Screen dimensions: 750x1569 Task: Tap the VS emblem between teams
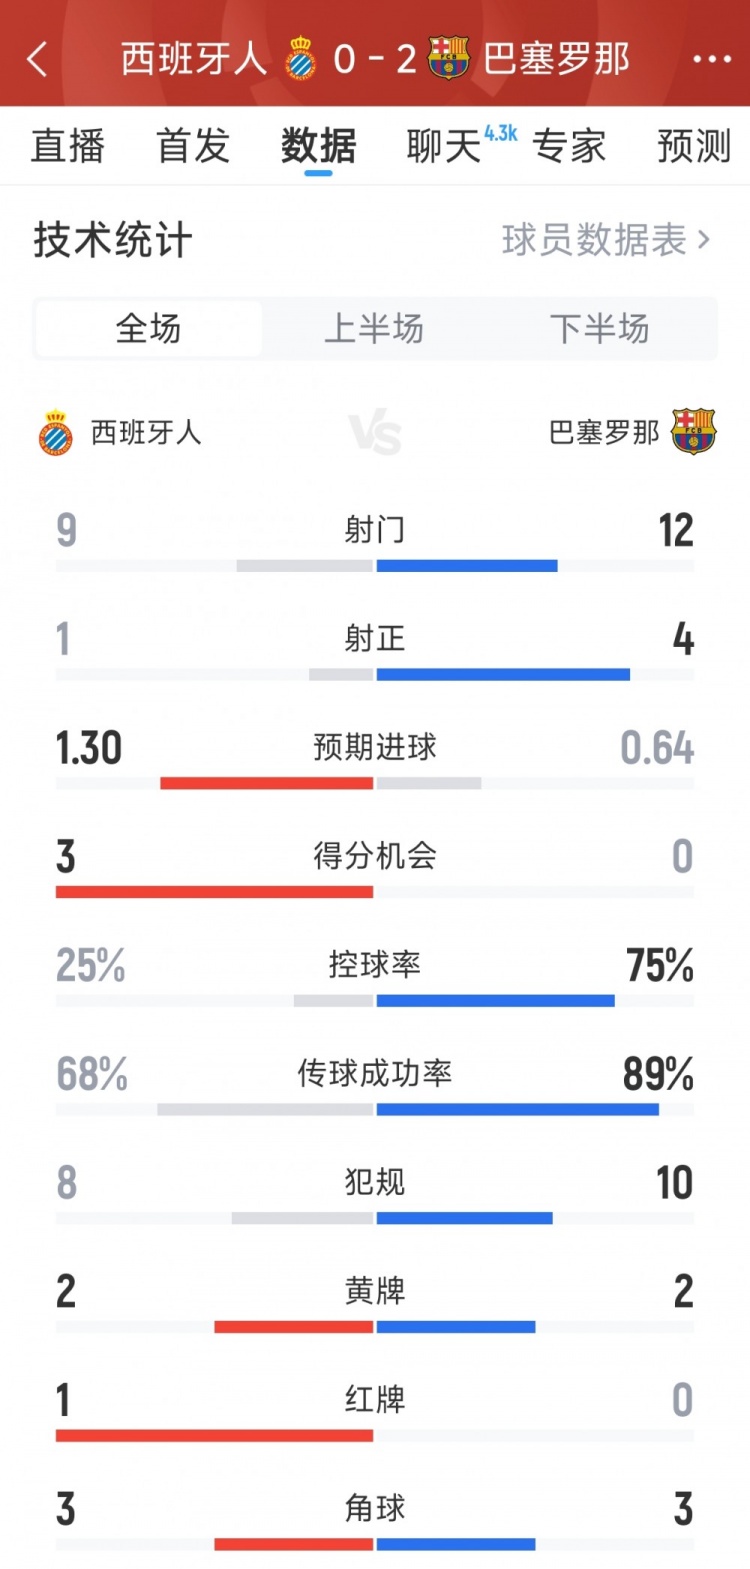coord(375,433)
